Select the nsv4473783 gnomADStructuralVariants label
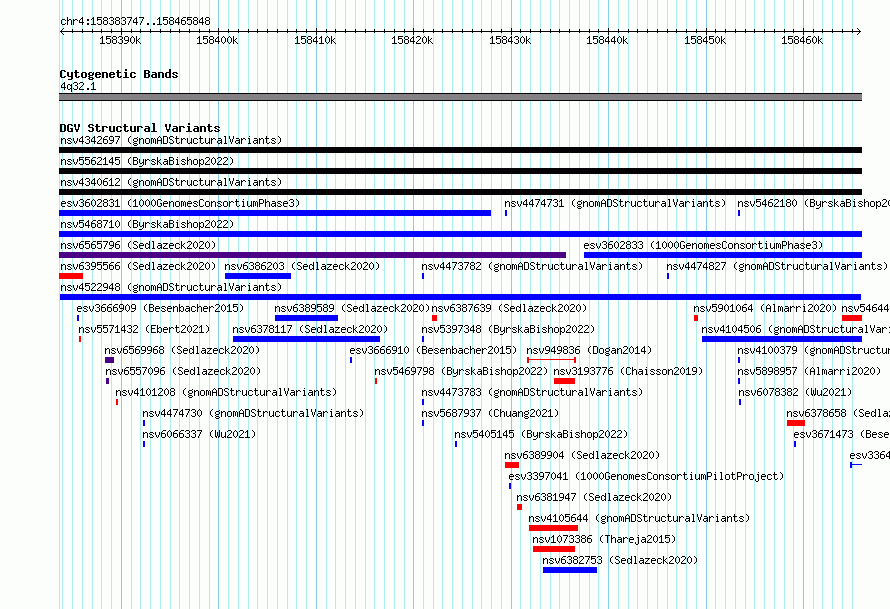890x609 pixels. 532,392
